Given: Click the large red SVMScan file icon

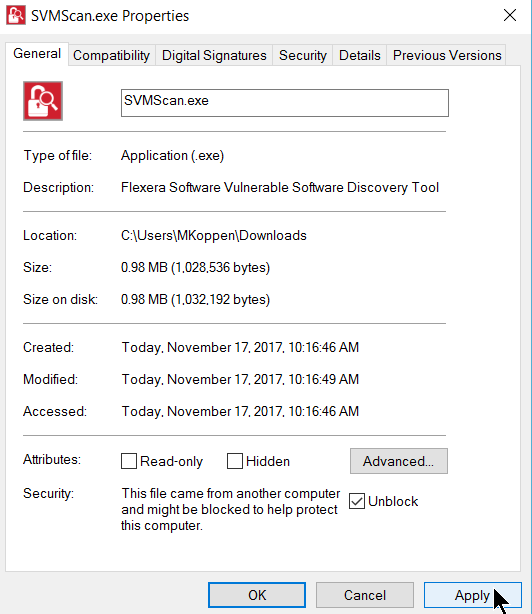Looking at the screenshot, I should coord(43,101).
